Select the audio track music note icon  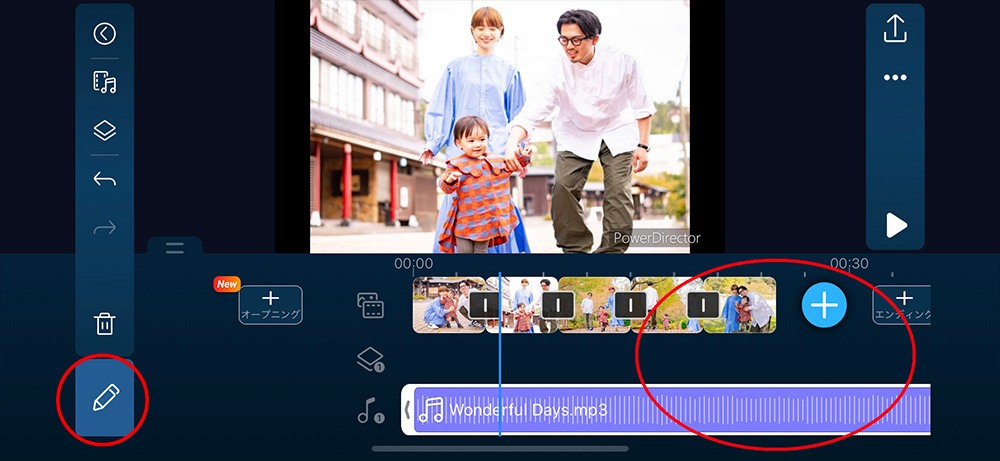pyautogui.click(x=371, y=410)
